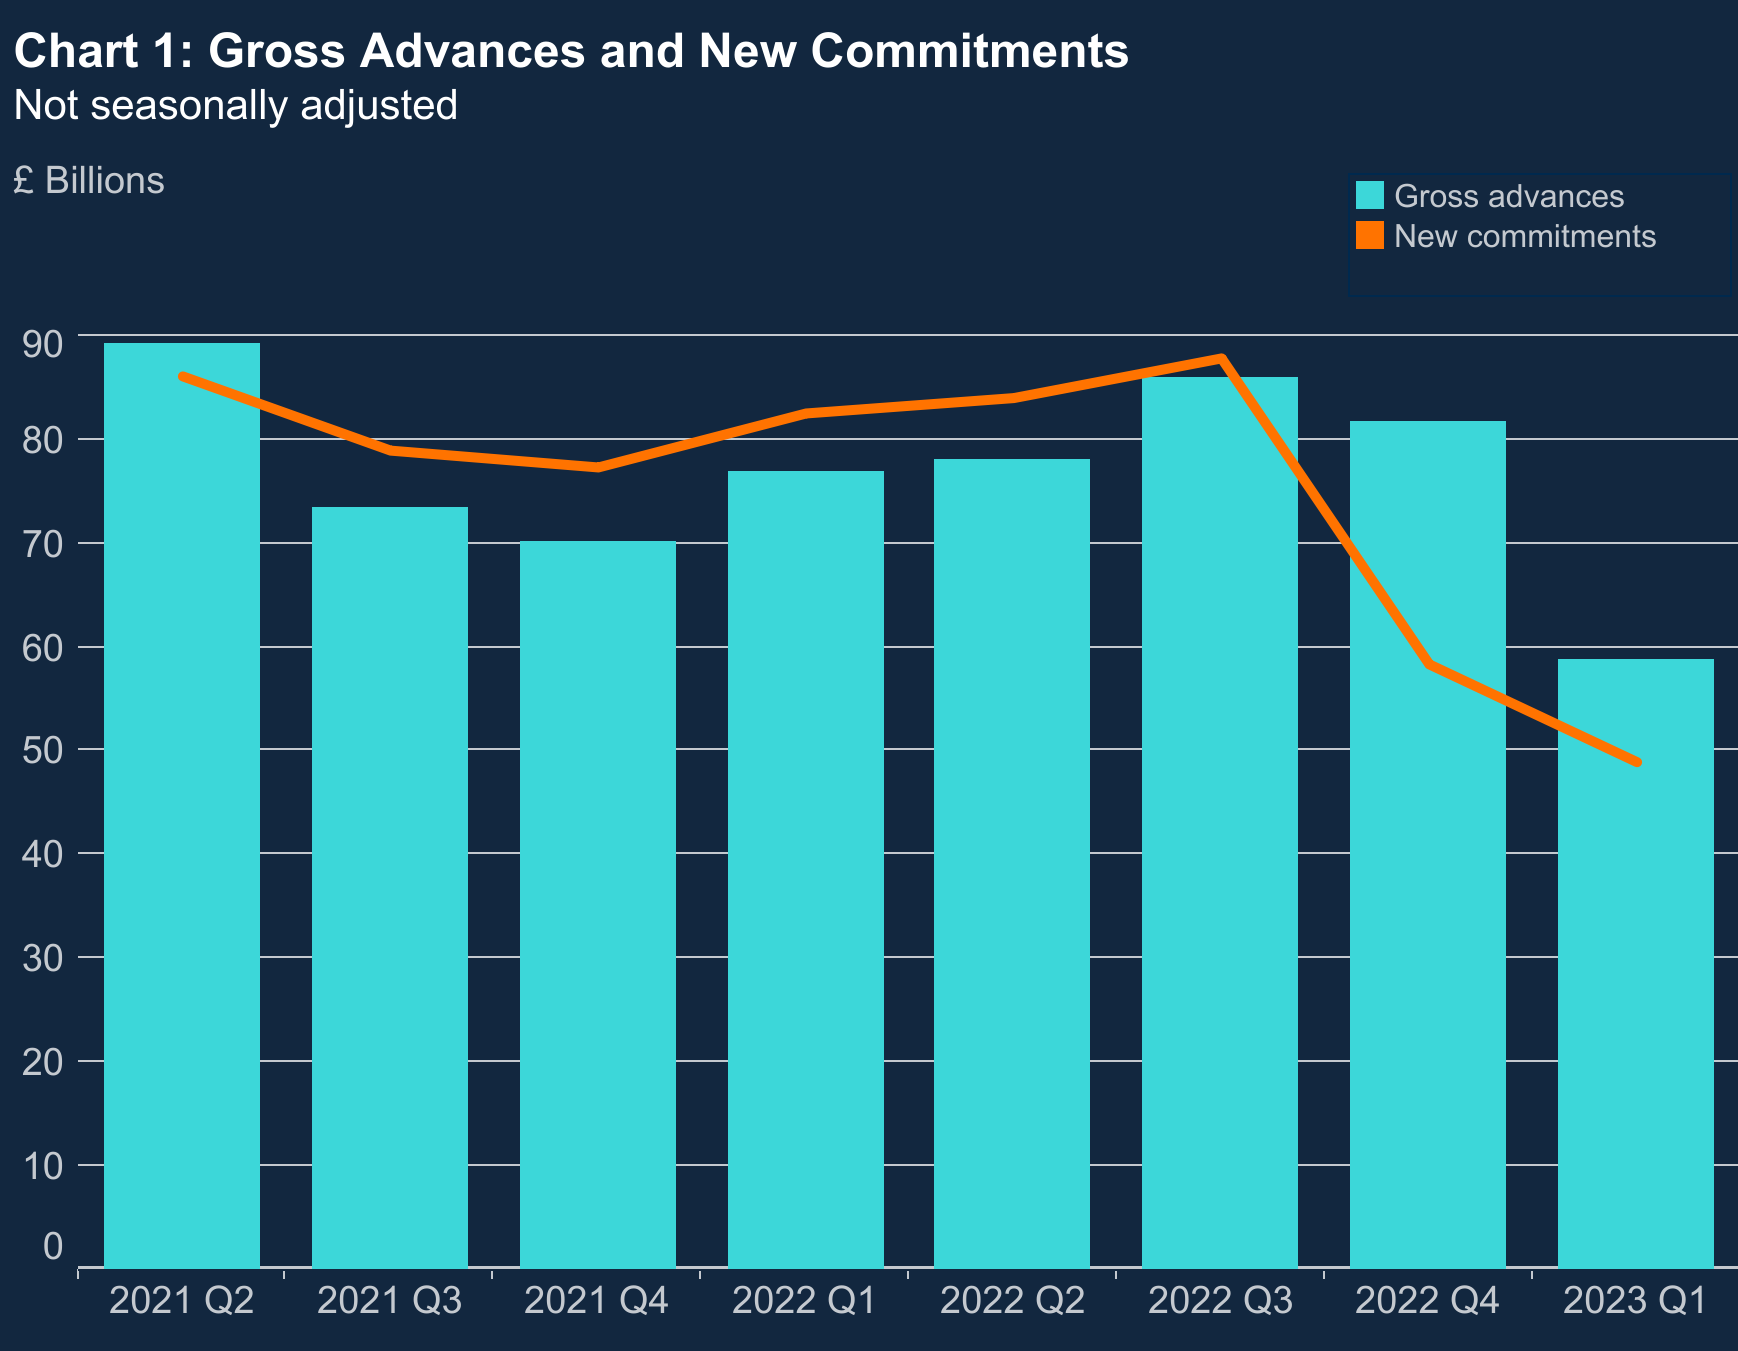1738x1351 pixels.
Task: Click the orange line endpoint at 2023 Q1
Action: [1637, 762]
